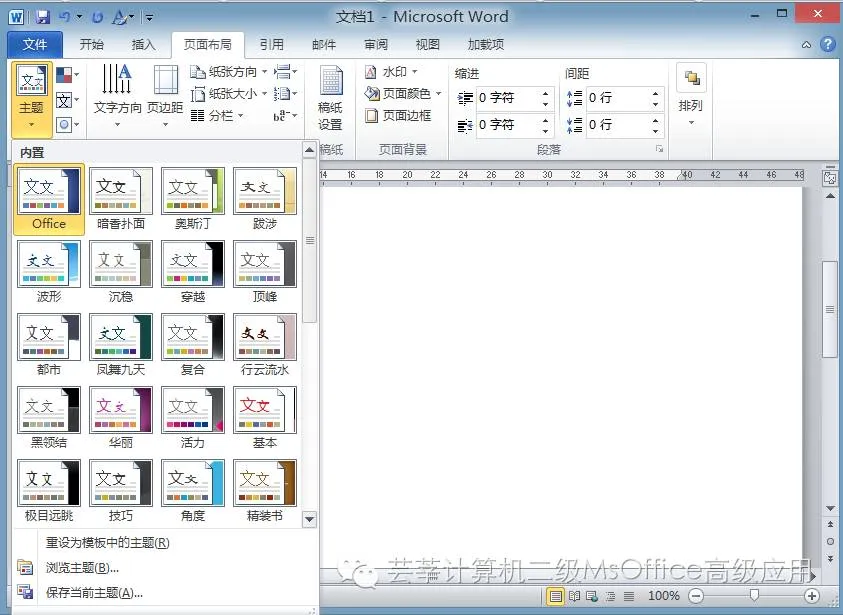The width and height of the screenshot is (843, 615).
Task: Open the Line Numbers dropdown icon
Action: click(x=285, y=94)
